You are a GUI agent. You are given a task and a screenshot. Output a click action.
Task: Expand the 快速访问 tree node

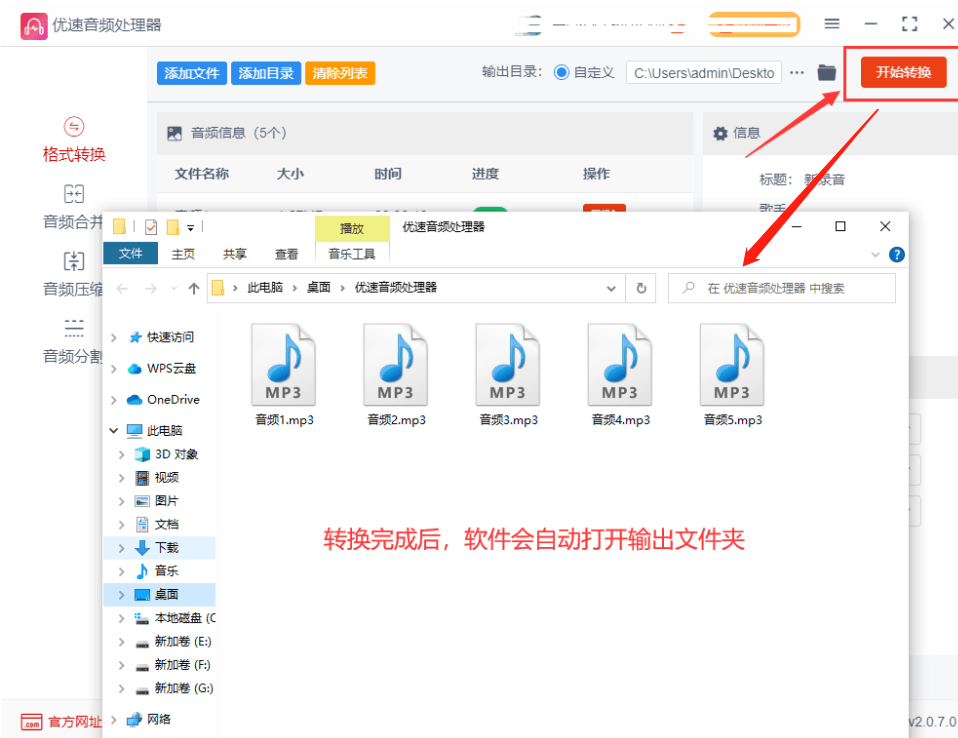tap(114, 337)
